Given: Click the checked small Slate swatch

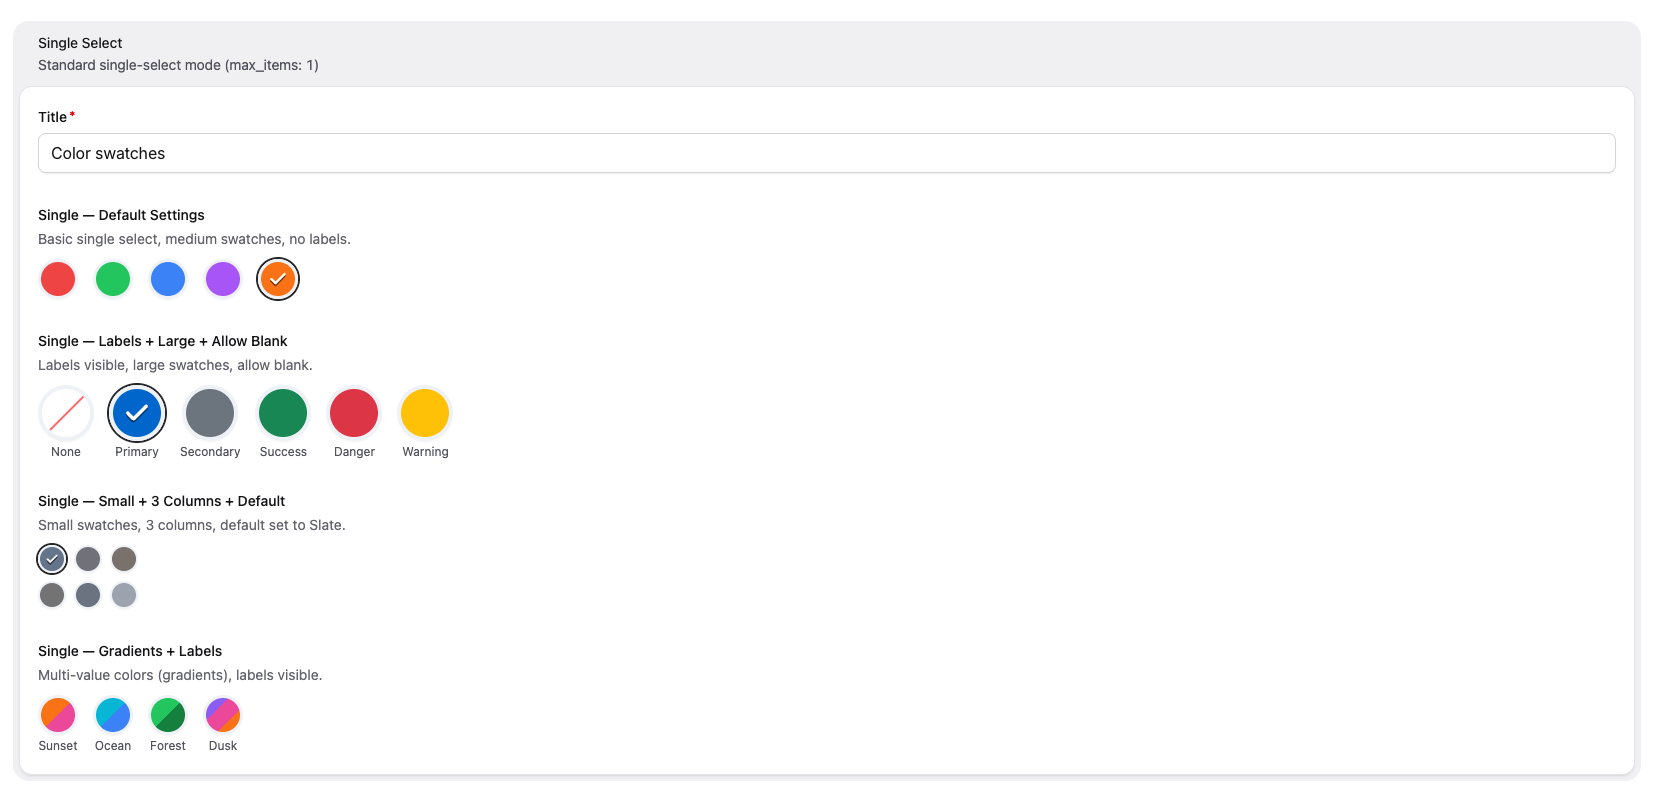Looking at the screenshot, I should (52, 559).
